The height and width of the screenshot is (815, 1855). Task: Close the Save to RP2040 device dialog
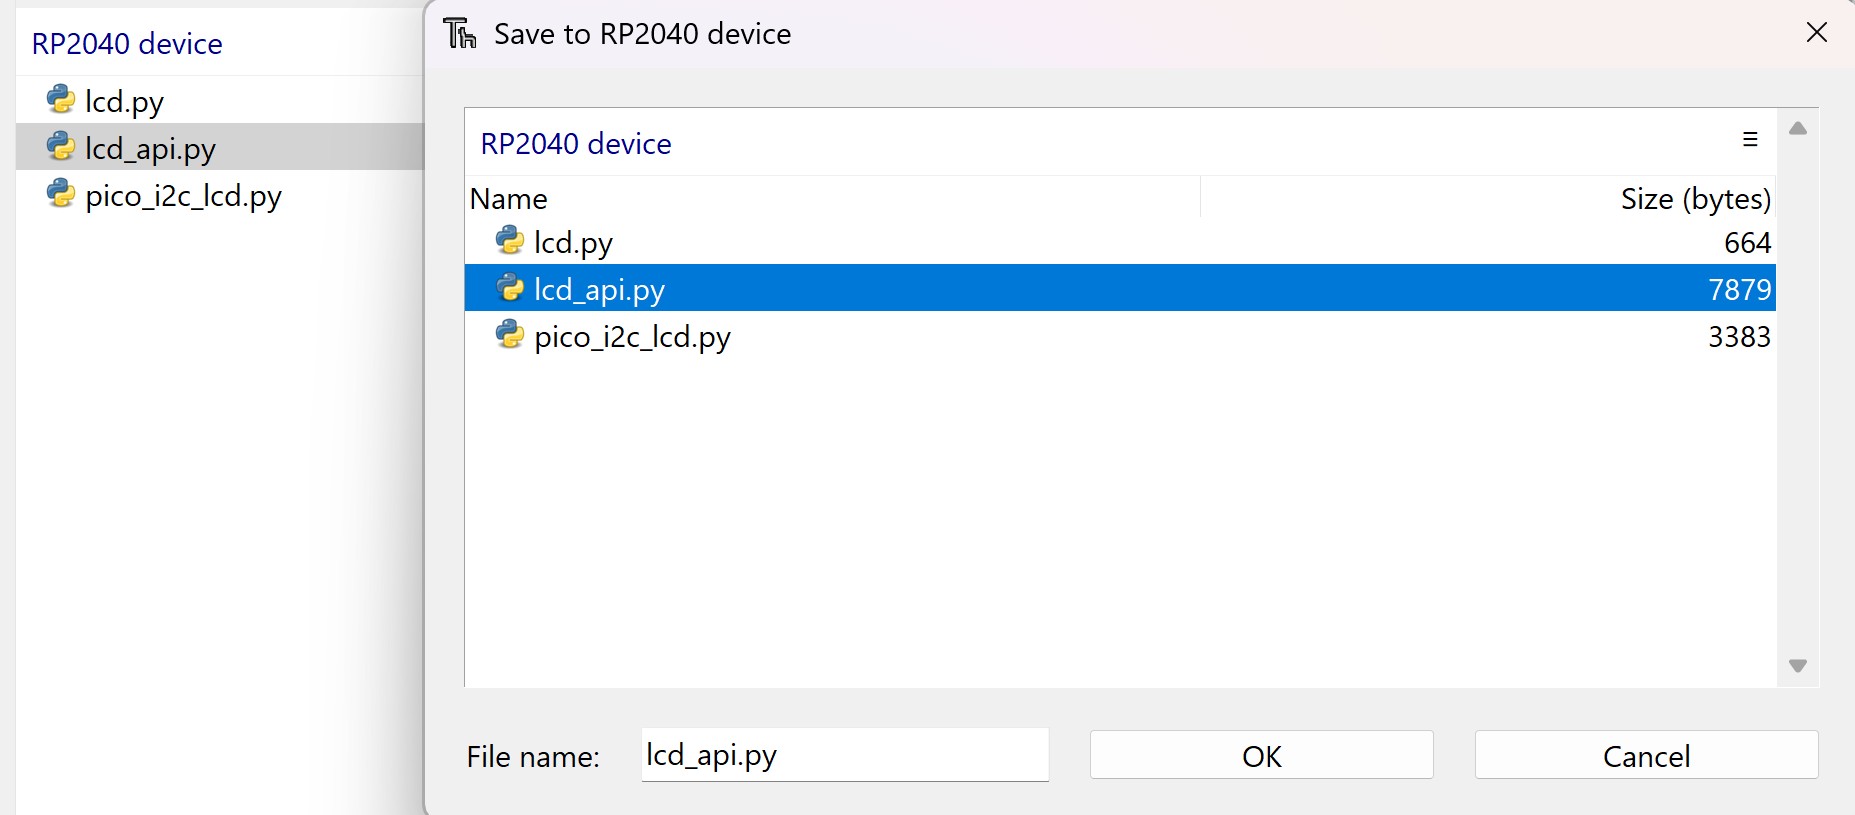click(1816, 33)
